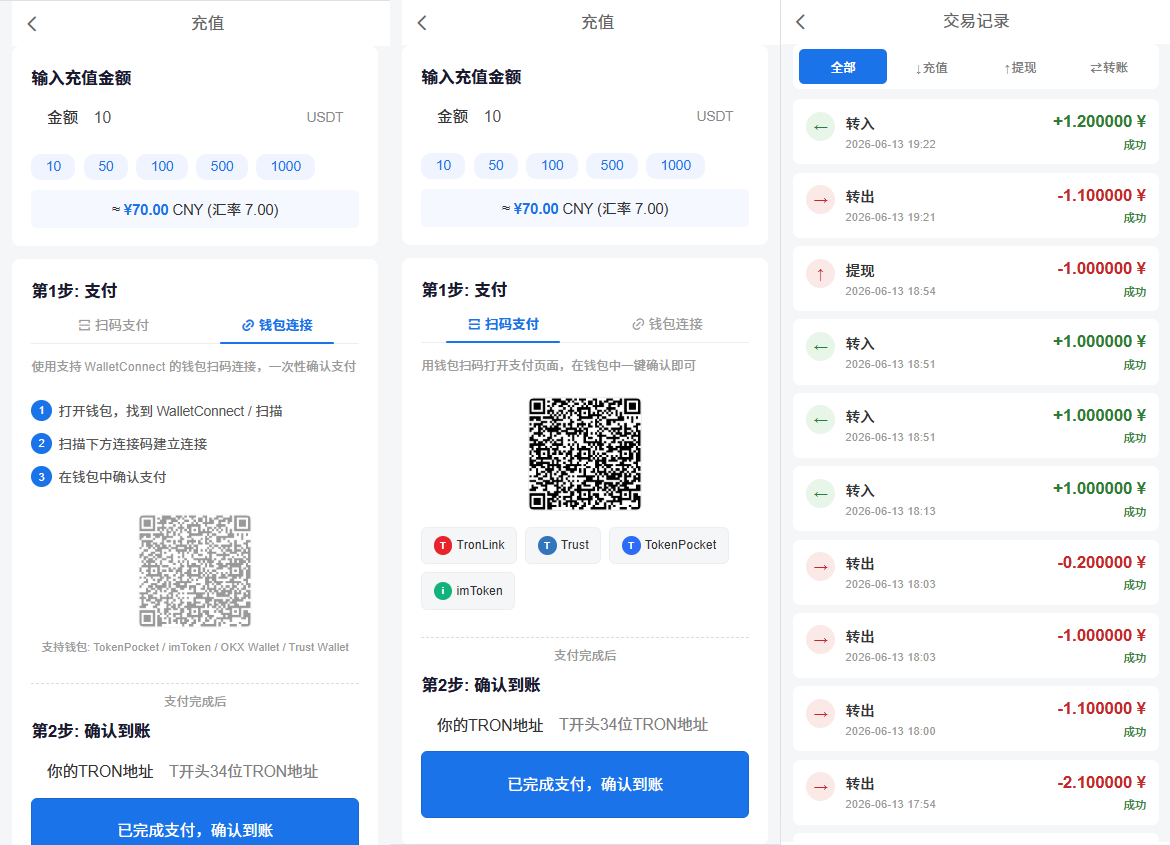
Task: Click the WalletConnect QR code in the left panel
Action: 195,570
